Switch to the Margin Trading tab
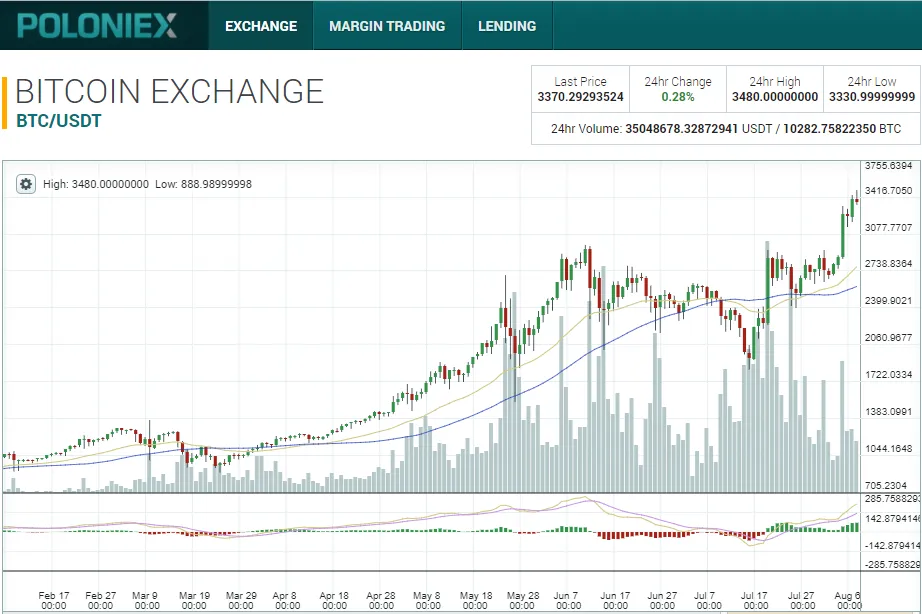This screenshot has height=614, width=922. [x=387, y=26]
